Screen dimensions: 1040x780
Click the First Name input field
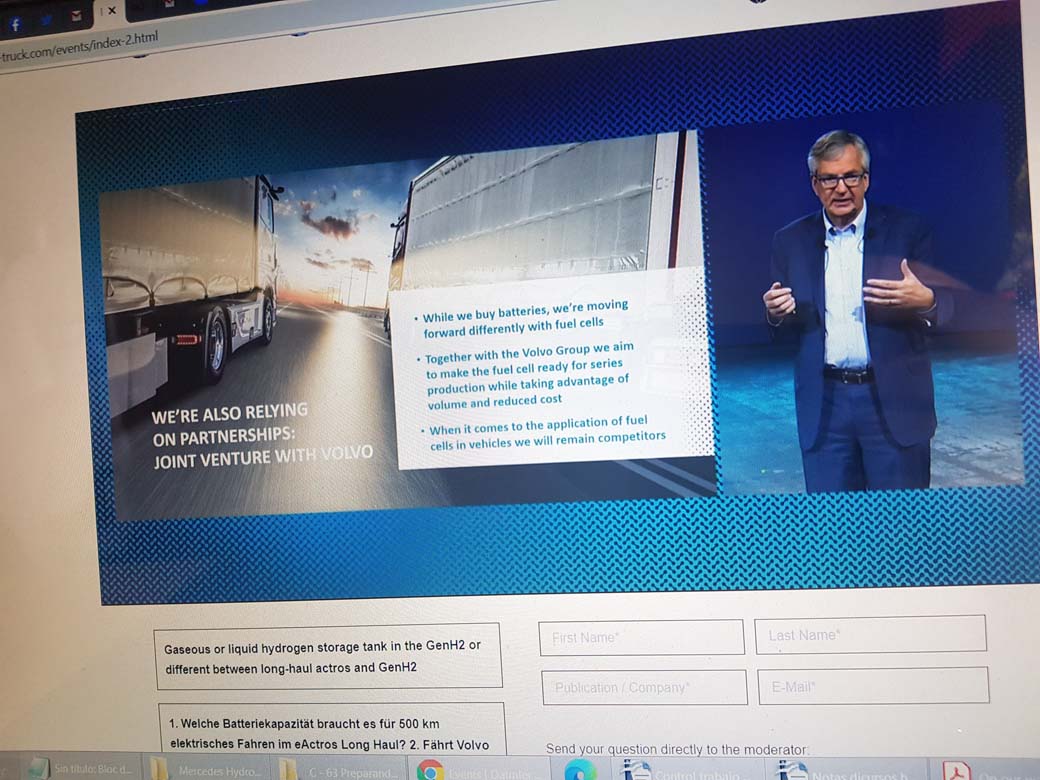641,637
